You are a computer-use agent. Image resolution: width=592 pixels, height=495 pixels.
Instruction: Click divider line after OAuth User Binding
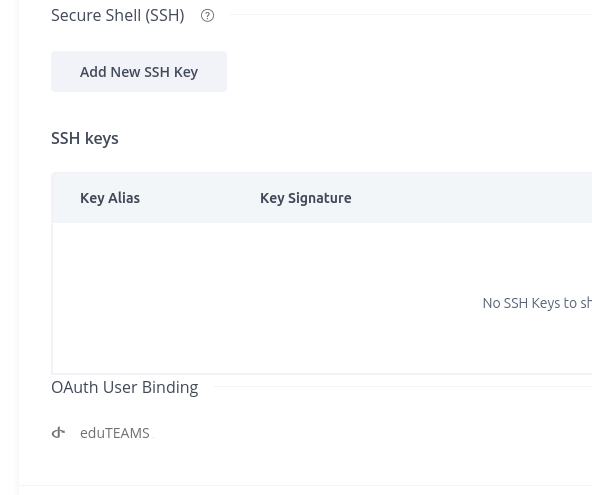[403, 387]
